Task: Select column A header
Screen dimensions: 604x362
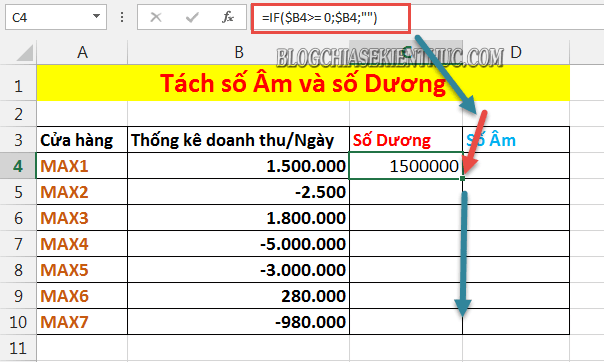Action: click(x=82, y=52)
